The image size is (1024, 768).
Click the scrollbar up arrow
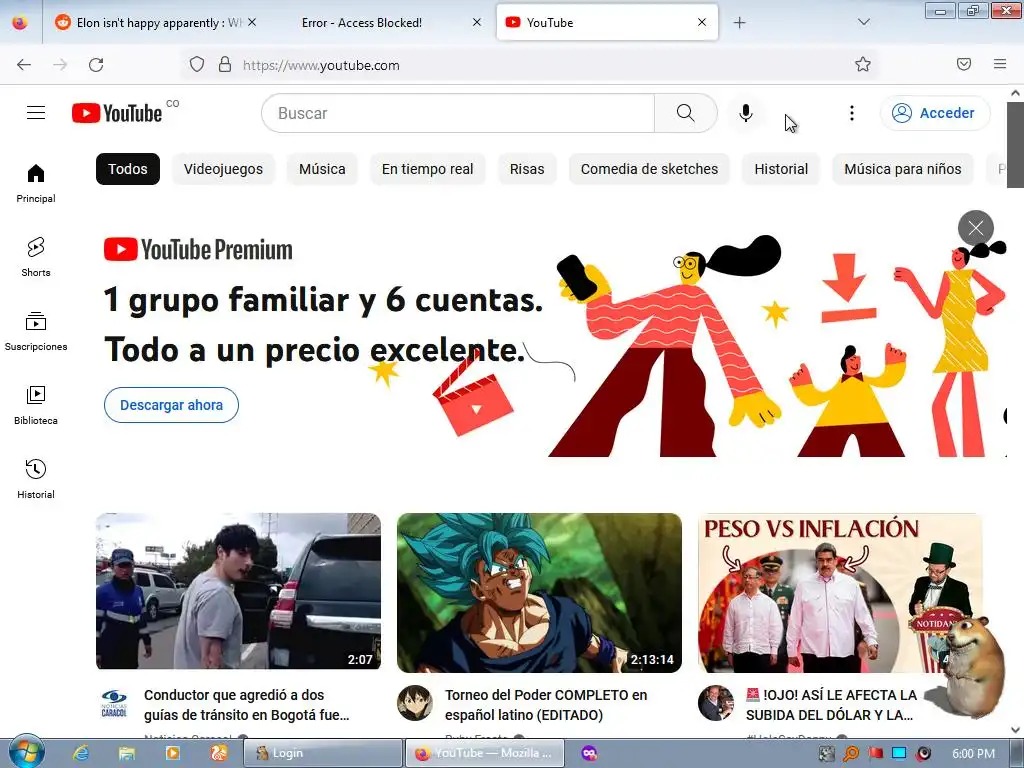[x=1016, y=93]
